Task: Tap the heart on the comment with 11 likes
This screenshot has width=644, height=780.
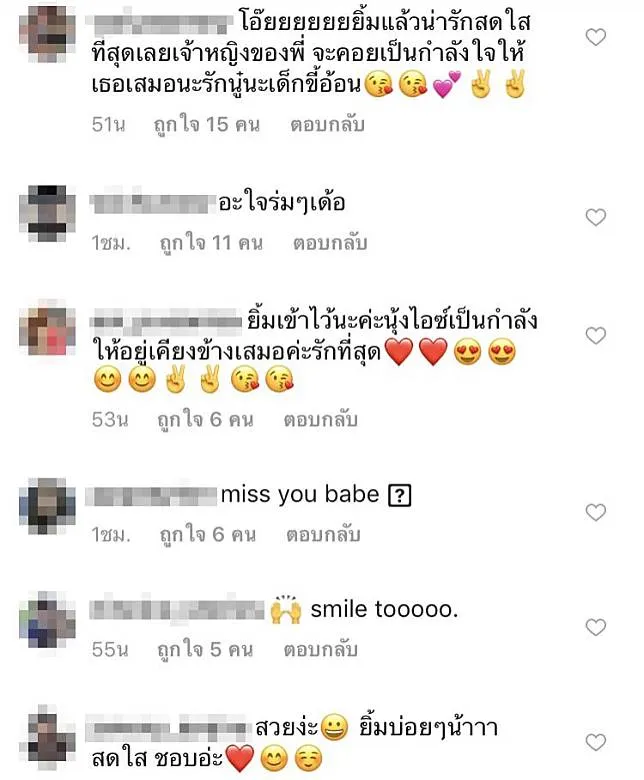Action: pos(595,217)
